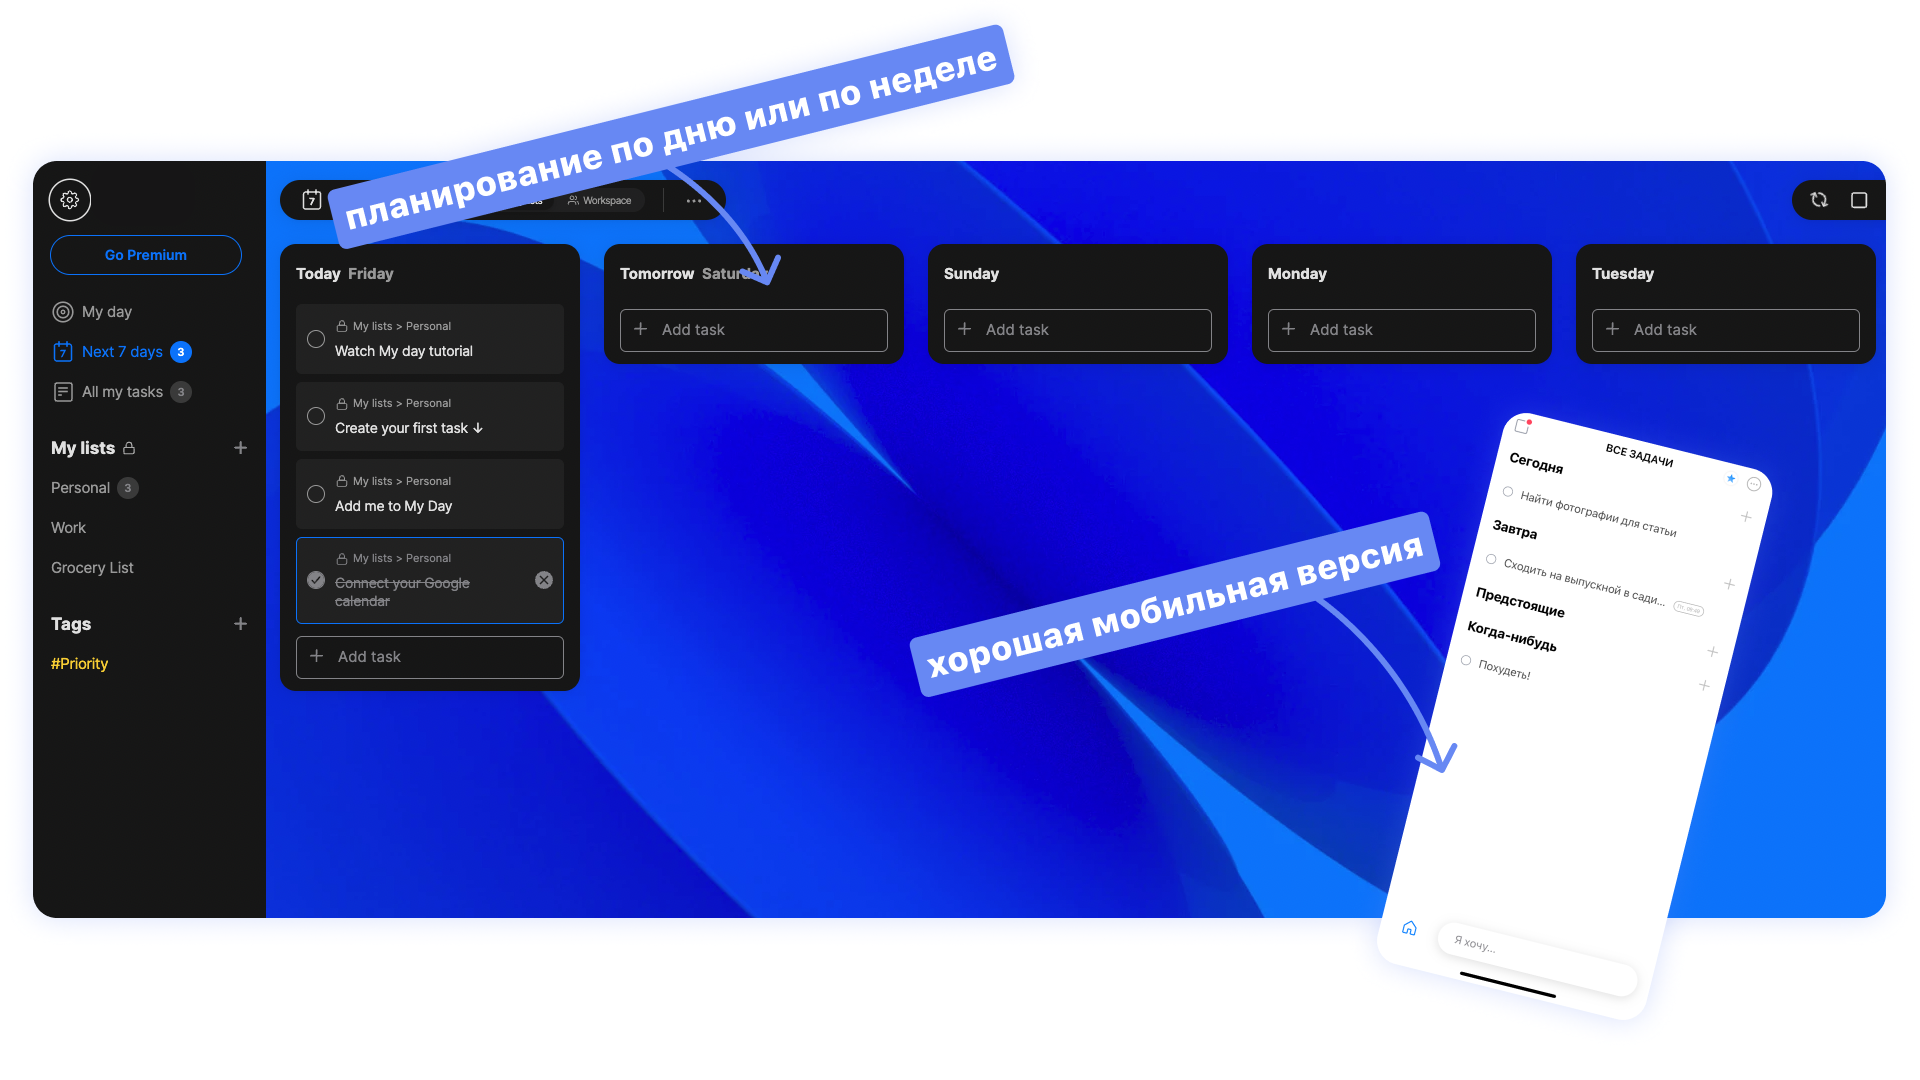Expand the Personal list in sidebar
The width and height of the screenshot is (1920, 1080).
[x=79, y=488]
